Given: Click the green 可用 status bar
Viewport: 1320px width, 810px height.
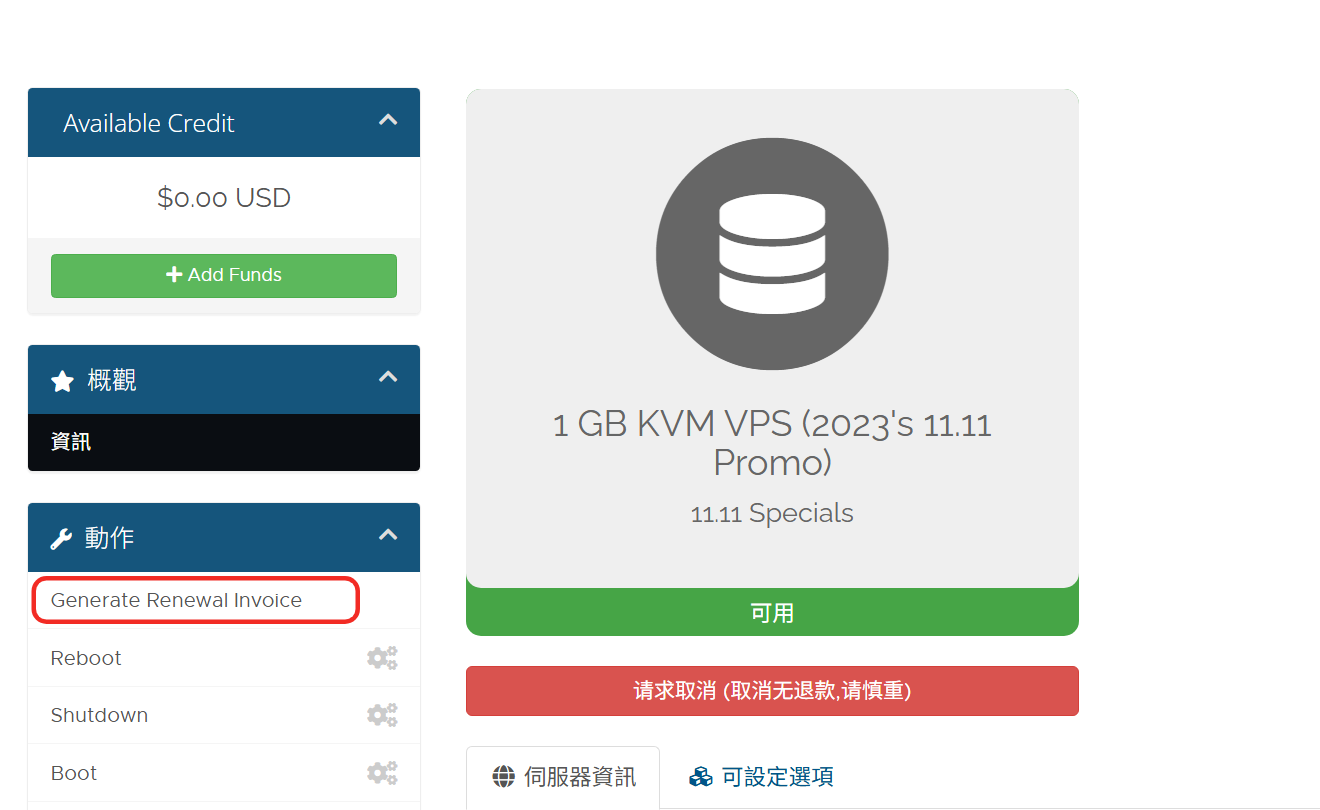Looking at the screenshot, I should click(x=772, y=612).
